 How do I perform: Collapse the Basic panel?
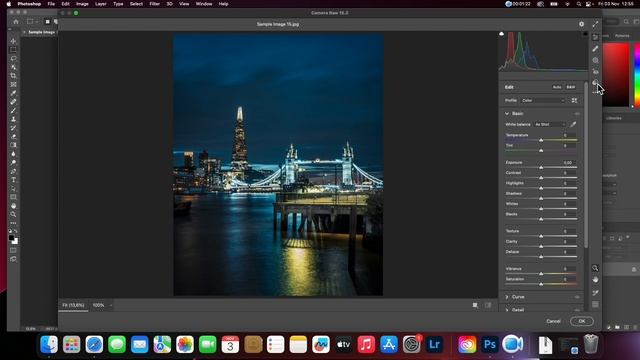507,114
